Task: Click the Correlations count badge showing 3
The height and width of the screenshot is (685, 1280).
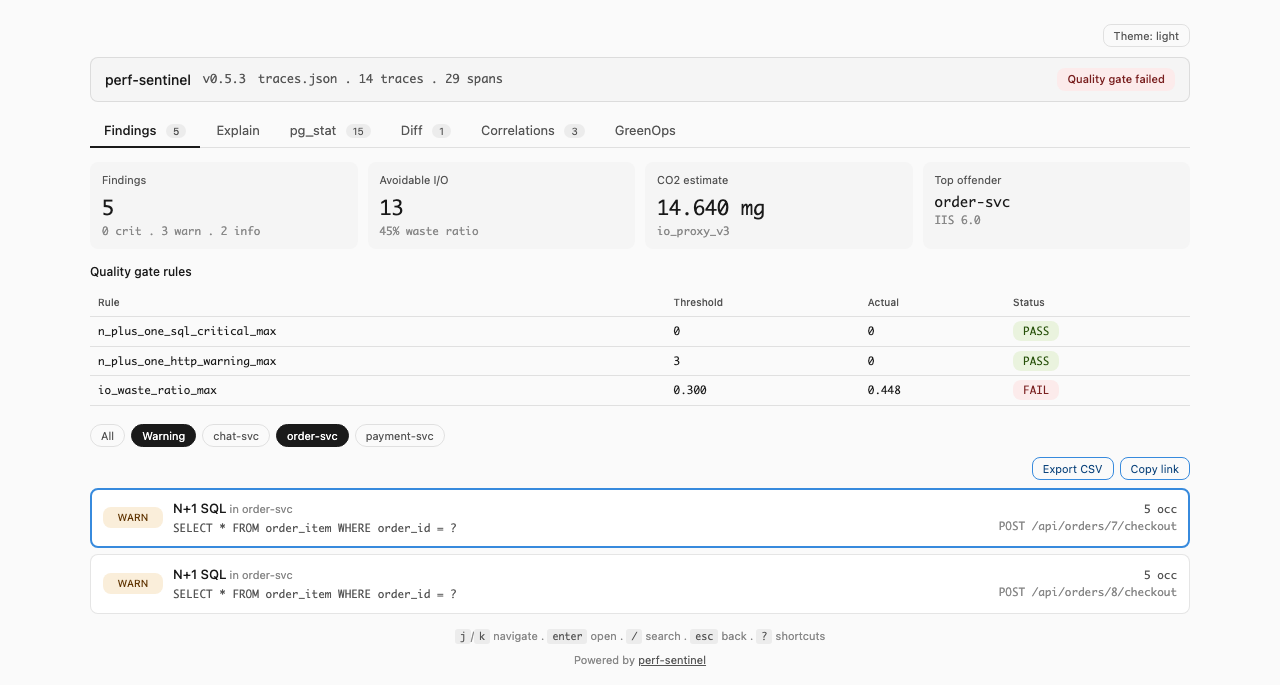Action: point(575,130)
